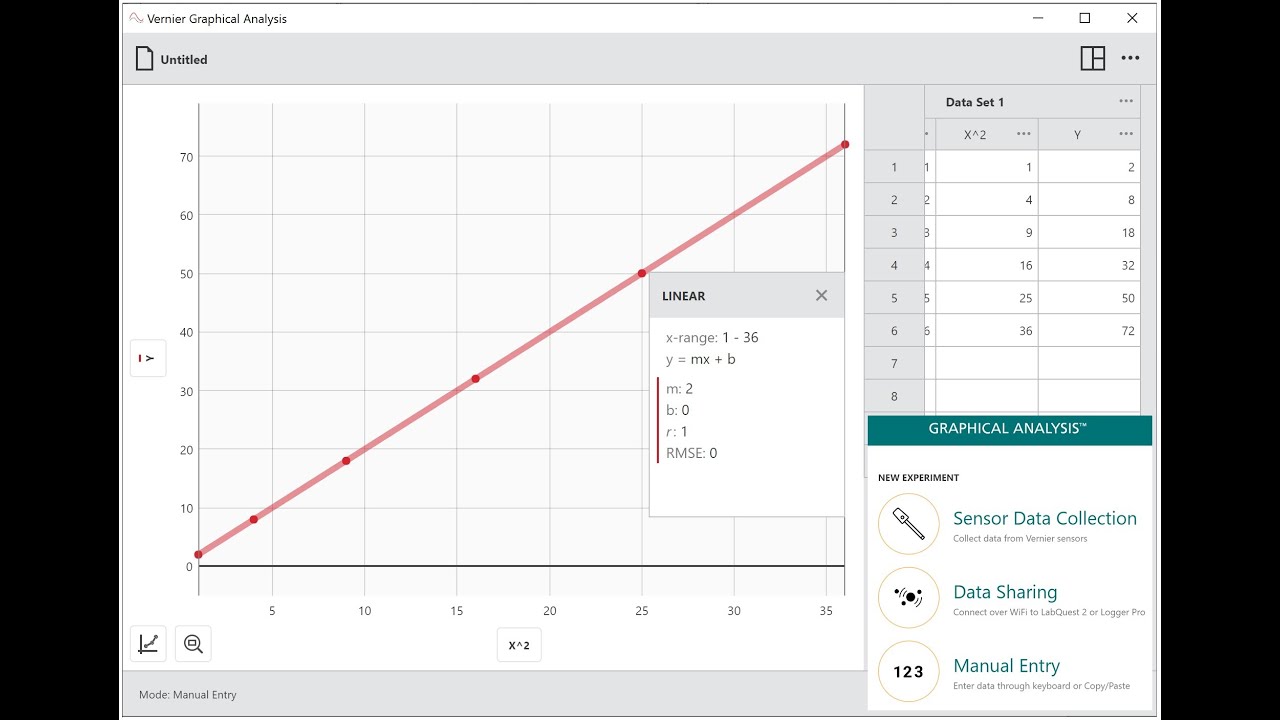The image size is (1280, 720).
Task: Click the empty Y cell in row 7
Action: [1089, 363]
